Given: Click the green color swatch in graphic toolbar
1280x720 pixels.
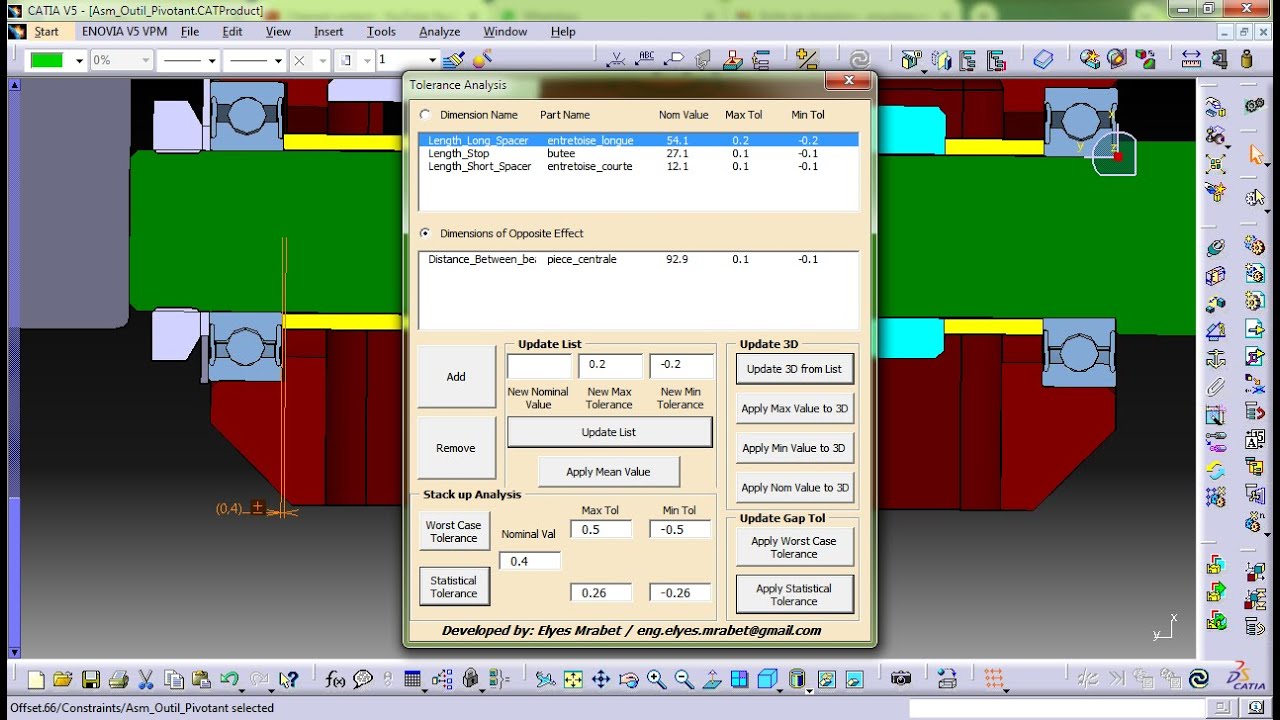Looking at the screenshot, I should [x=47, y=60].
